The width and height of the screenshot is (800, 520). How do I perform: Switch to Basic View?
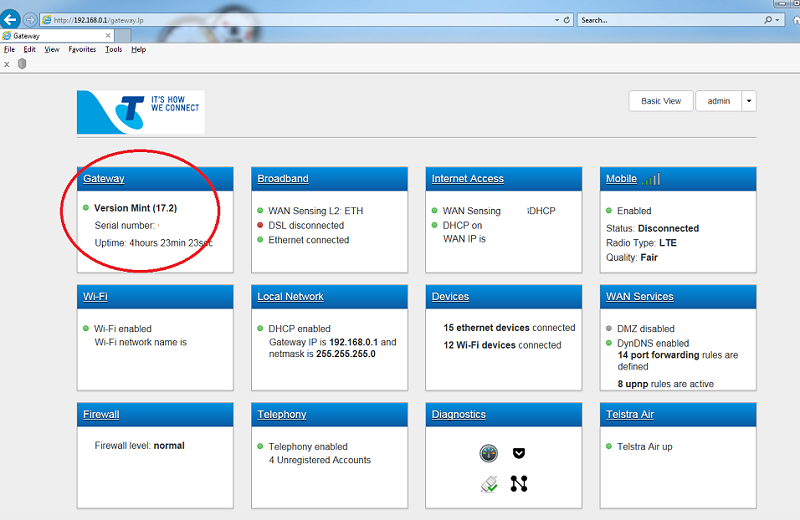[x=661, y=101]
